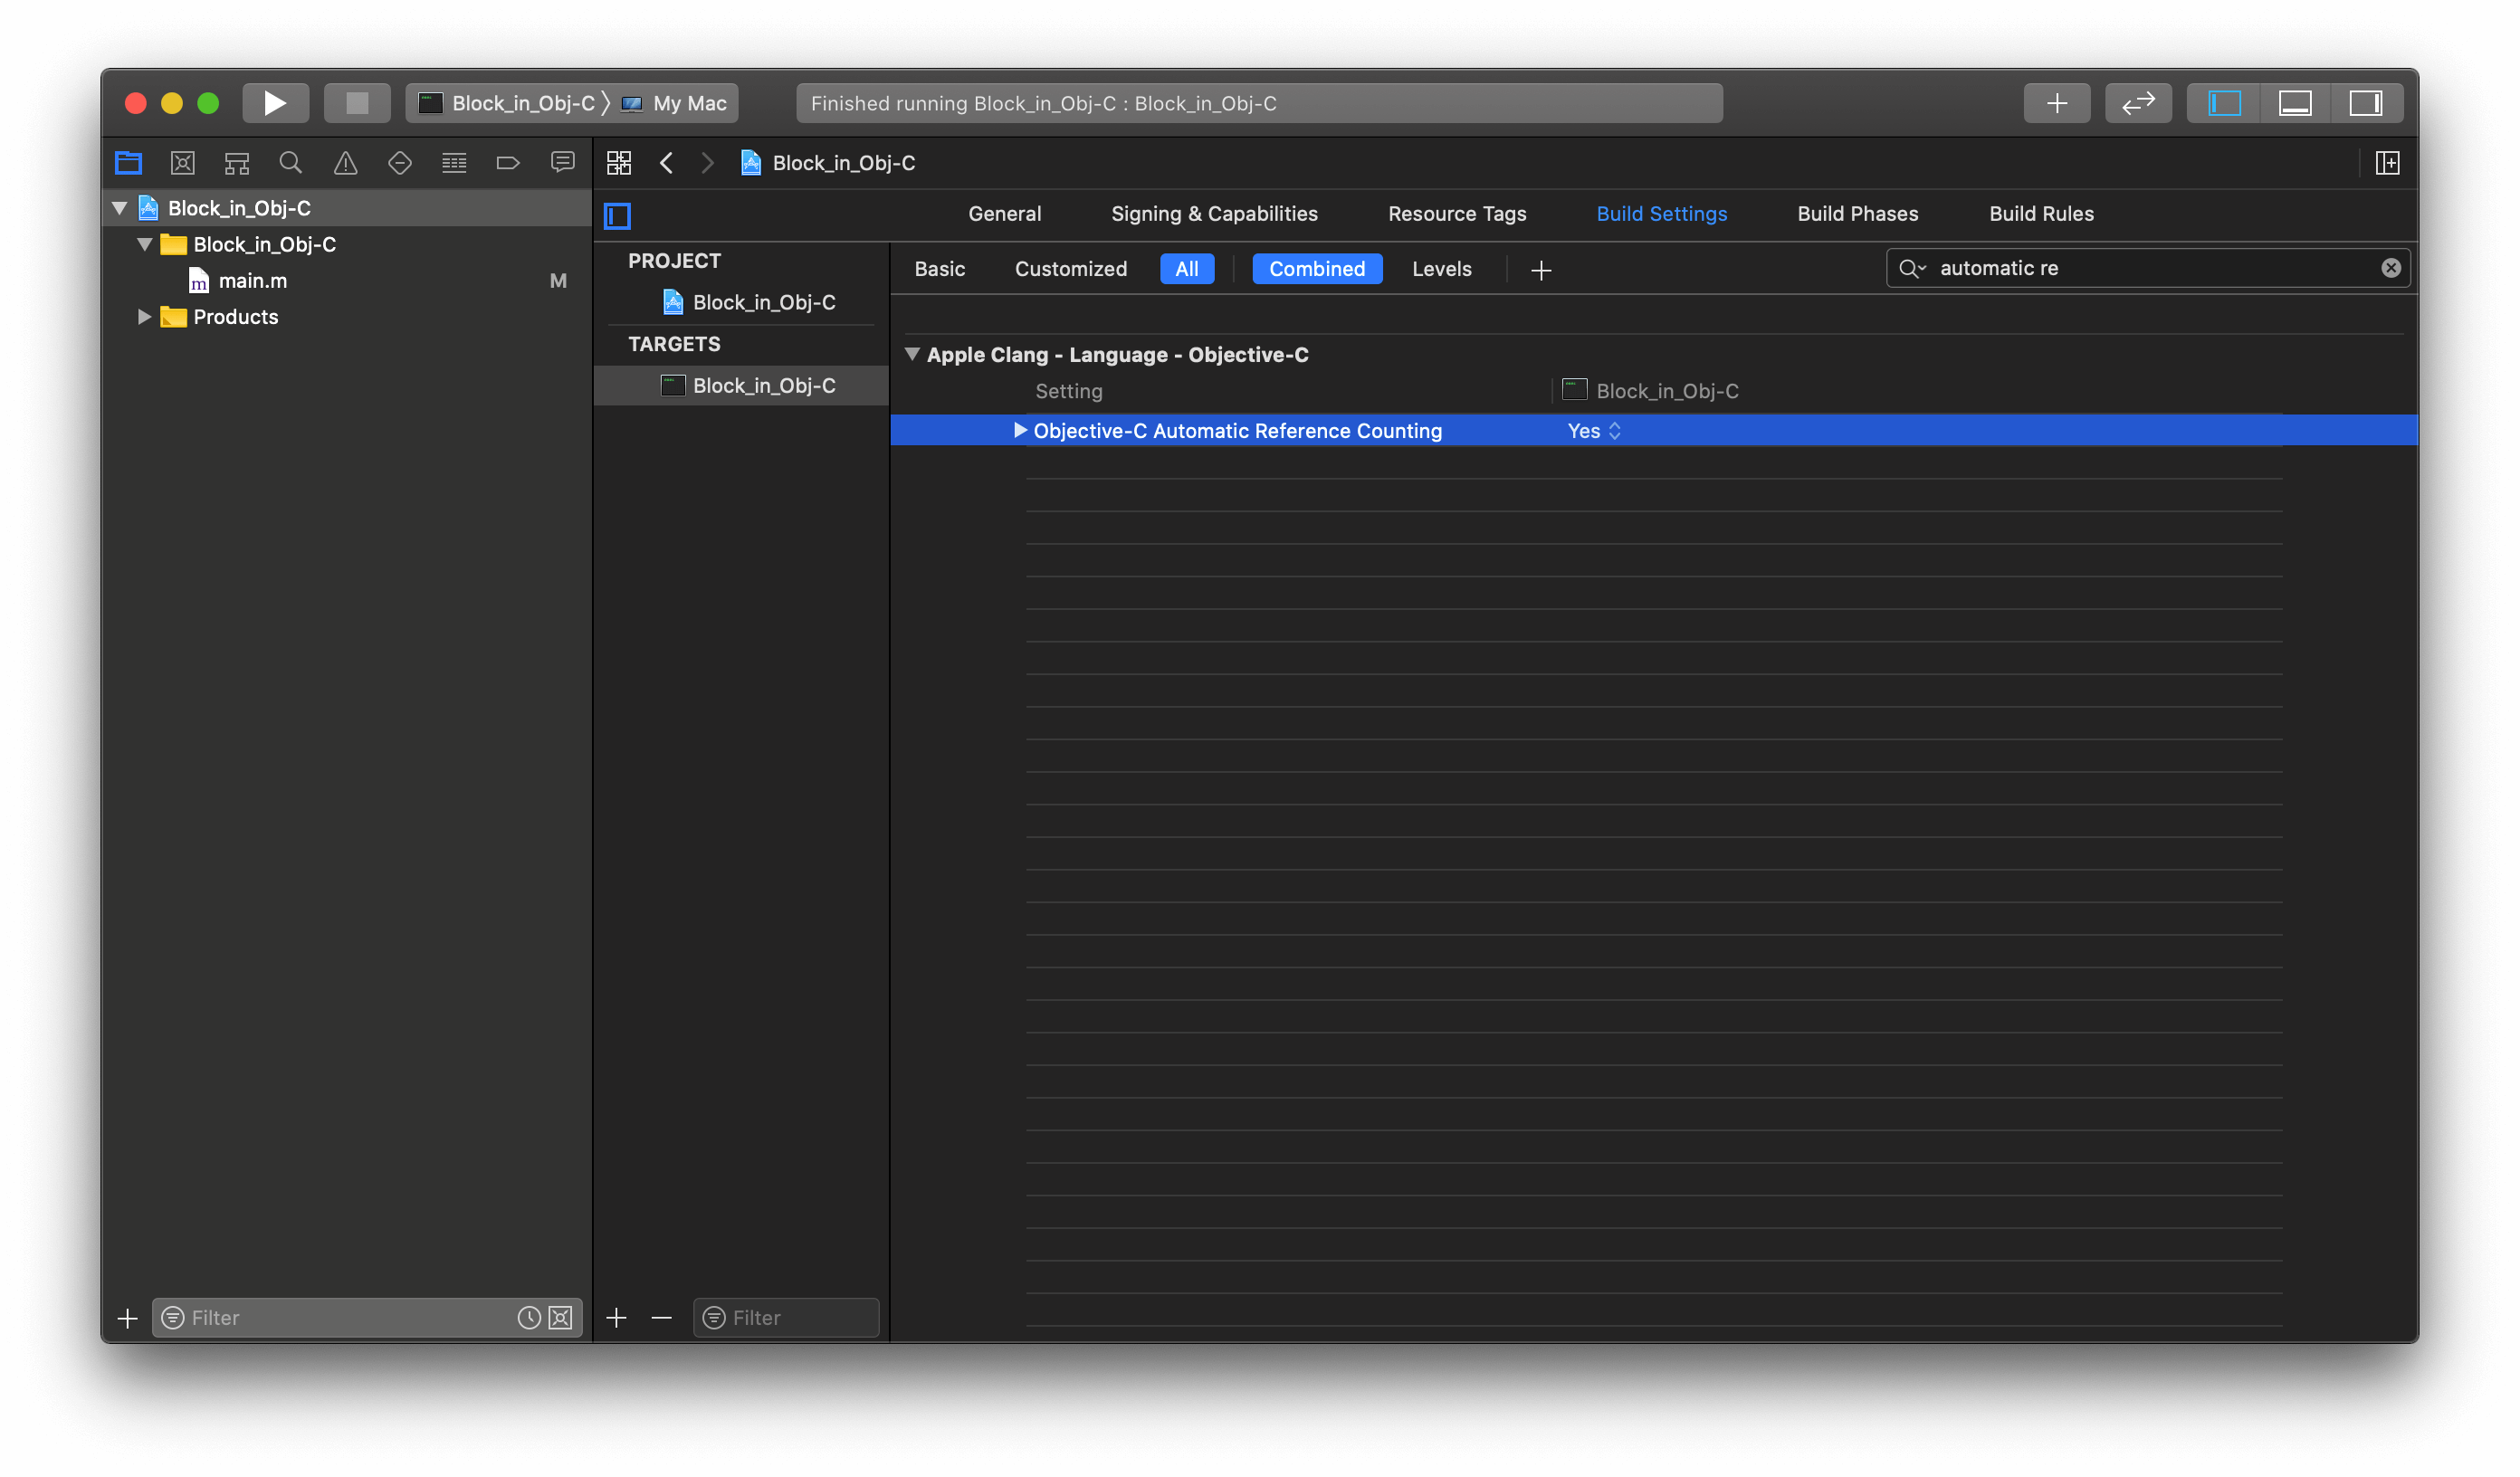This screenshot has width=2520, height=1477.
Task: Expand the Products folder
Action: click(144, 317)
